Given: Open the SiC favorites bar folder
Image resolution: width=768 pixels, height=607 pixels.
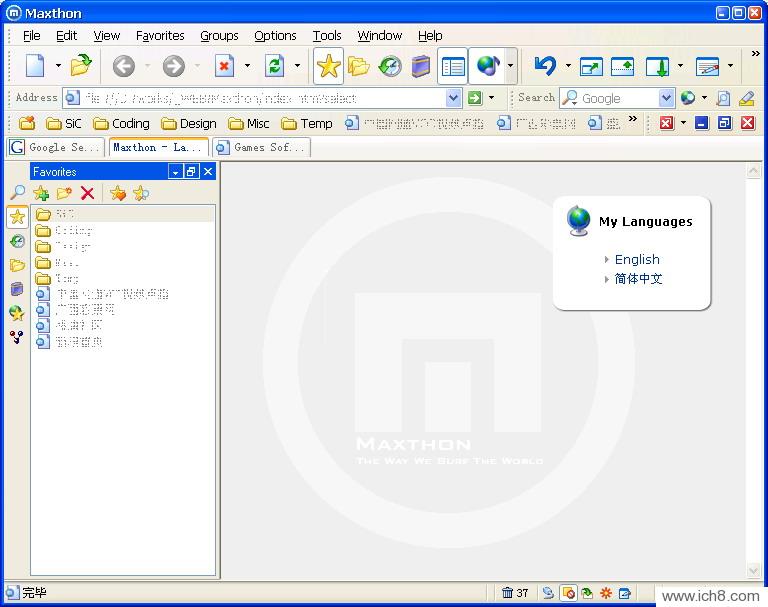Looking at the screenshot, I should 64,123.
